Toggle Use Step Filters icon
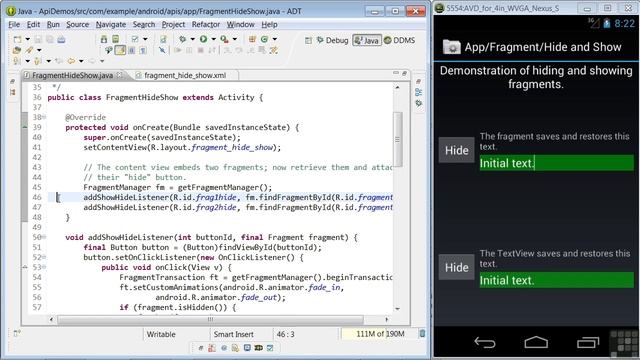The height and width of the screenshot is (360, 640). [x=273, y=50]
